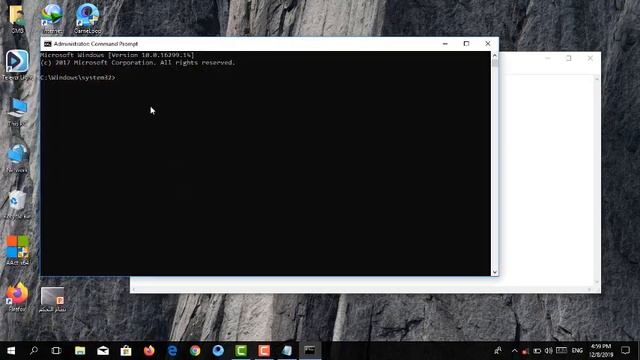Open the Mail app on the taskbar
Screen dimensions: 640x360
pyautogui.click(x=103, y=350)
